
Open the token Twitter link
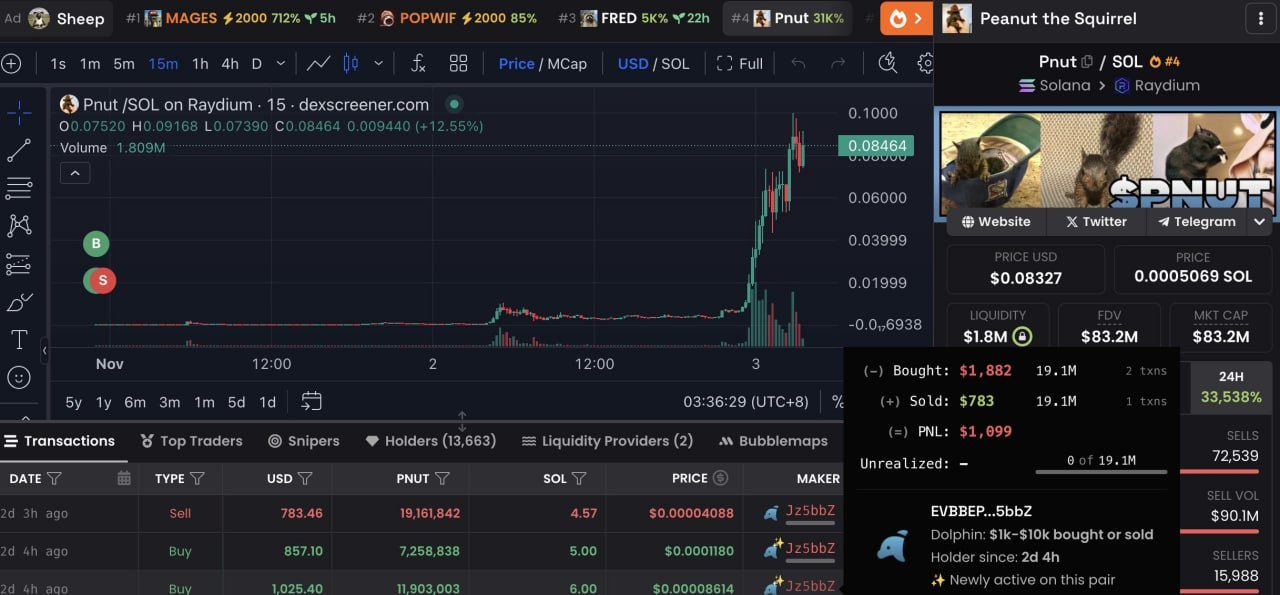tap(1096, 222)
